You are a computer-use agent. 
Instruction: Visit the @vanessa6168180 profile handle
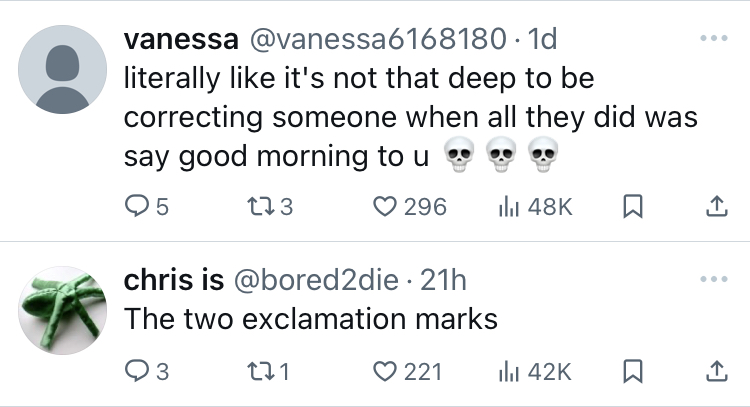point(377,39)
